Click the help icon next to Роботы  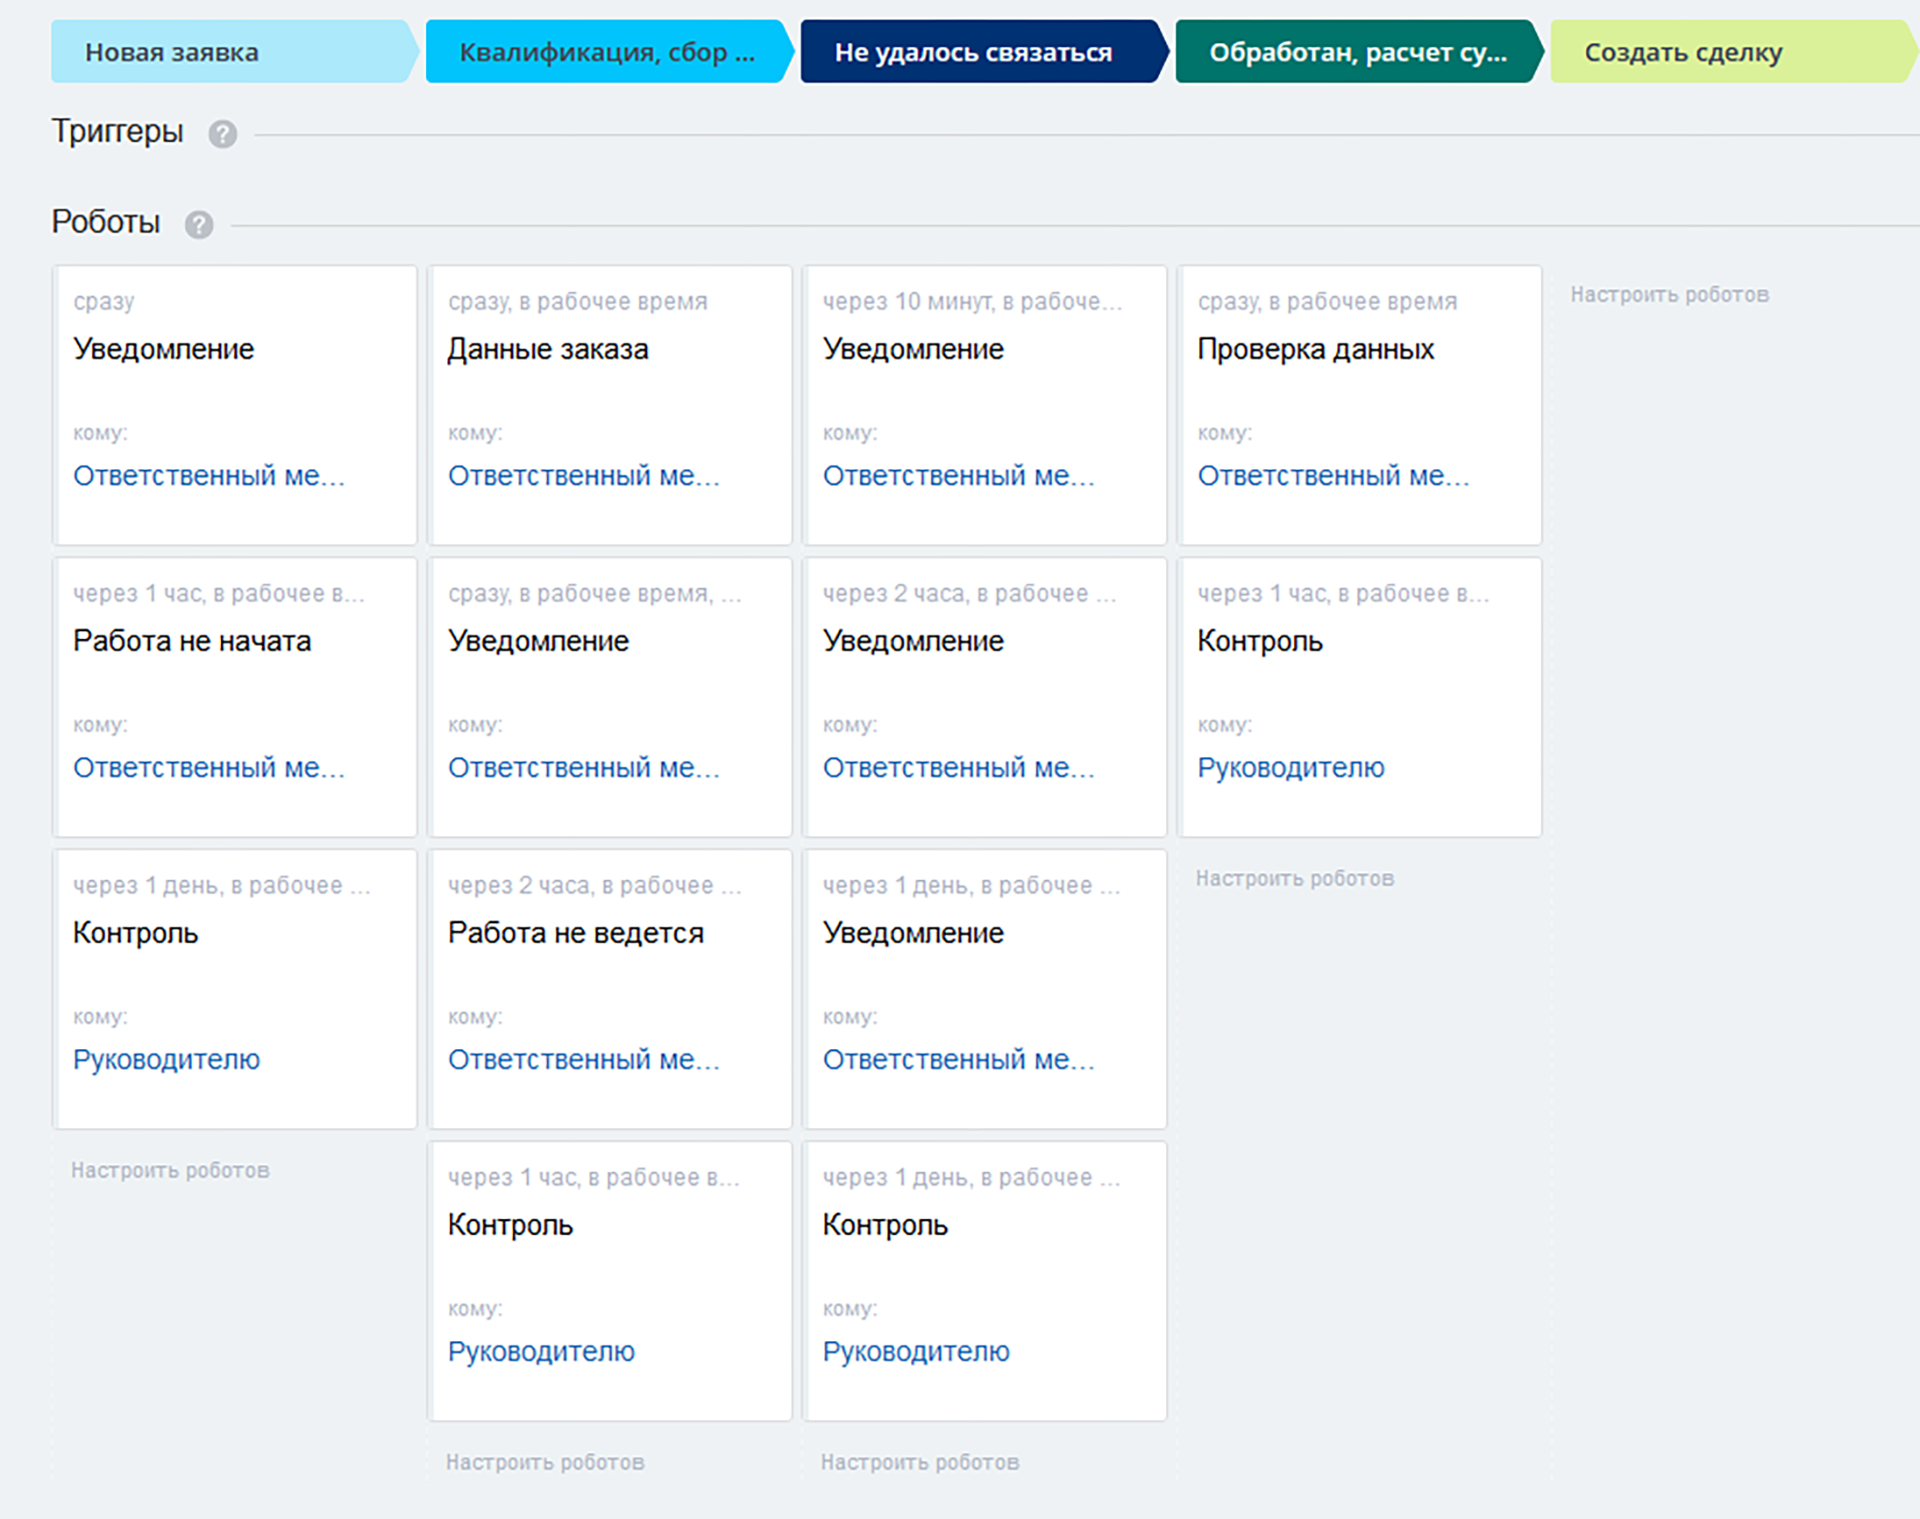coord(199,225)
